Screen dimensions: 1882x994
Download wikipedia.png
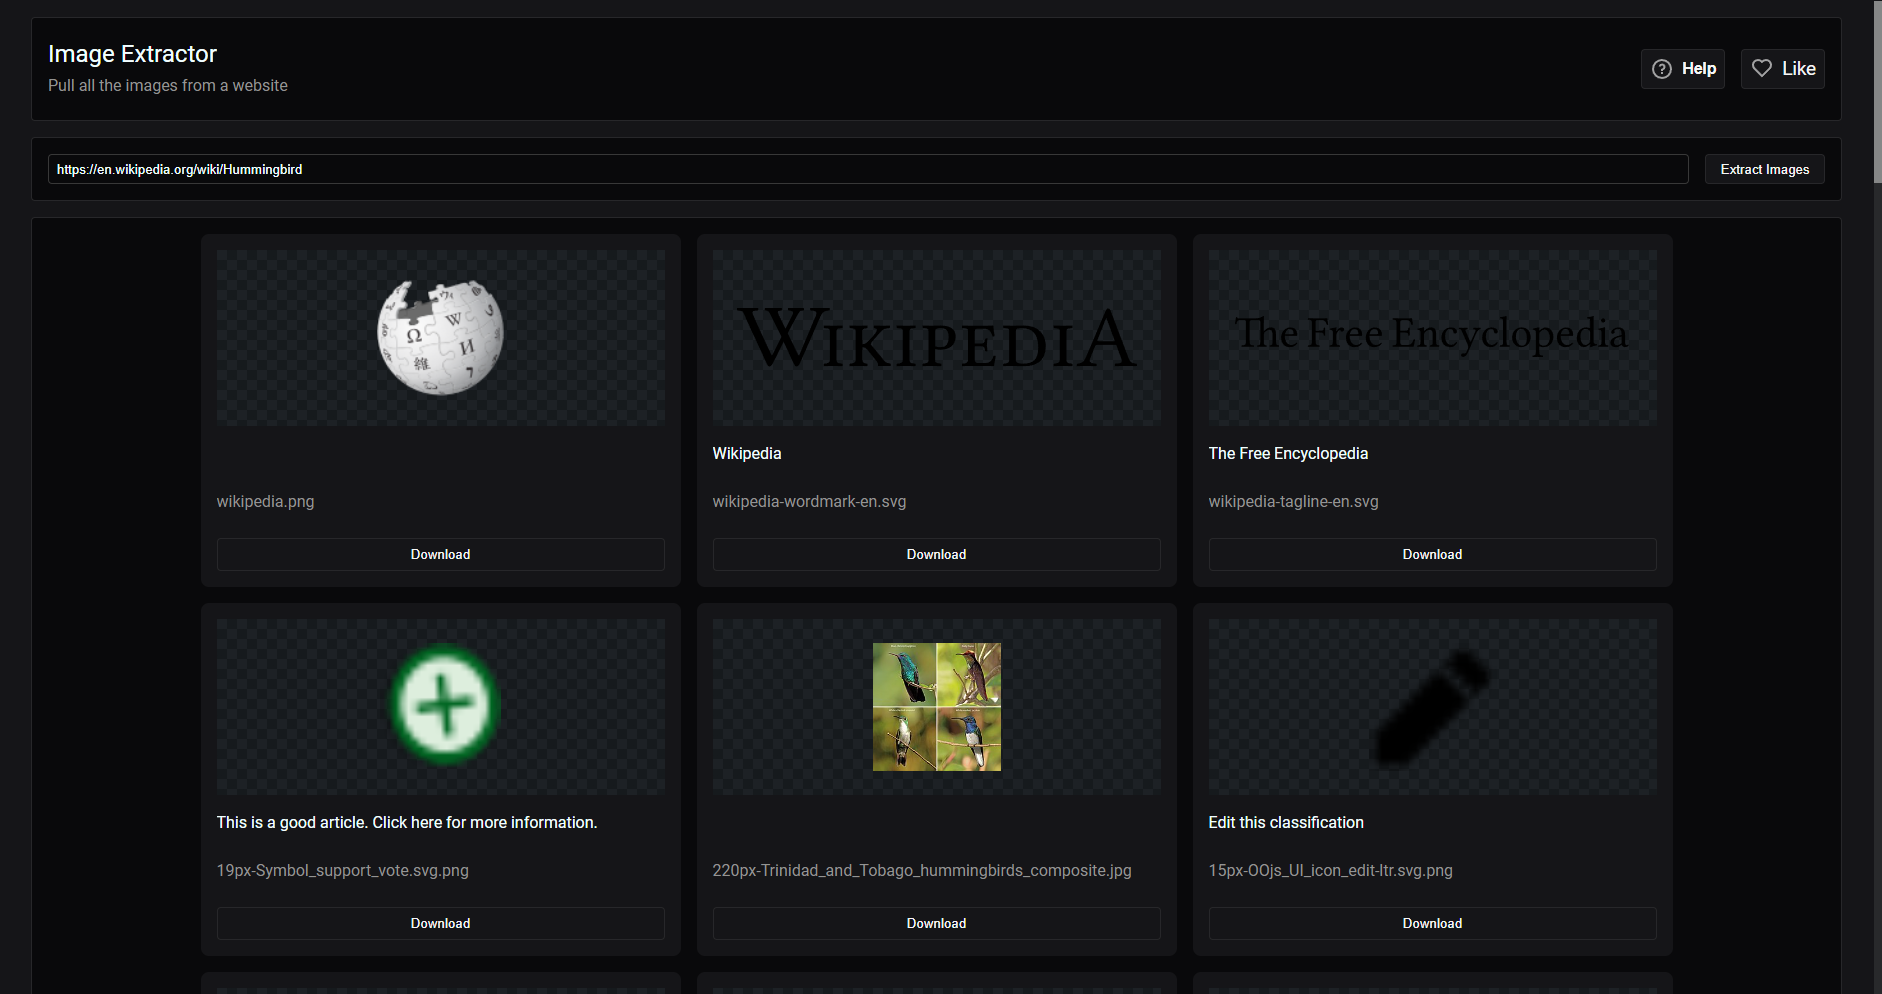click(440, 554)
